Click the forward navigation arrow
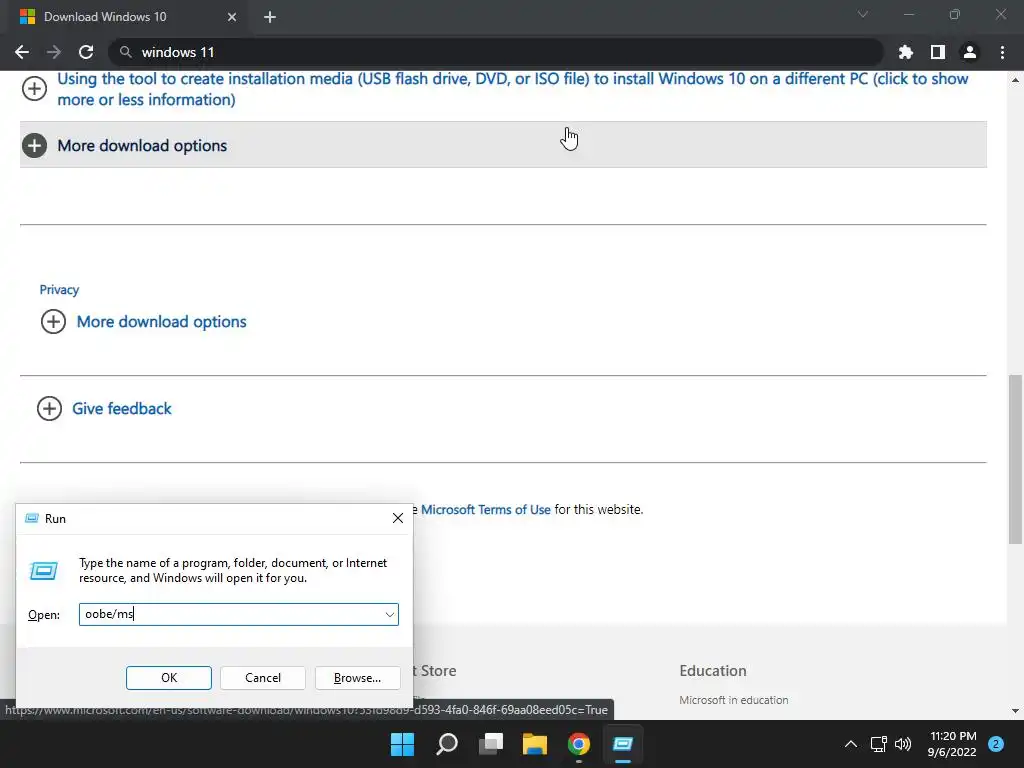This screenshot has width=1024, height=768. [54, 52]
